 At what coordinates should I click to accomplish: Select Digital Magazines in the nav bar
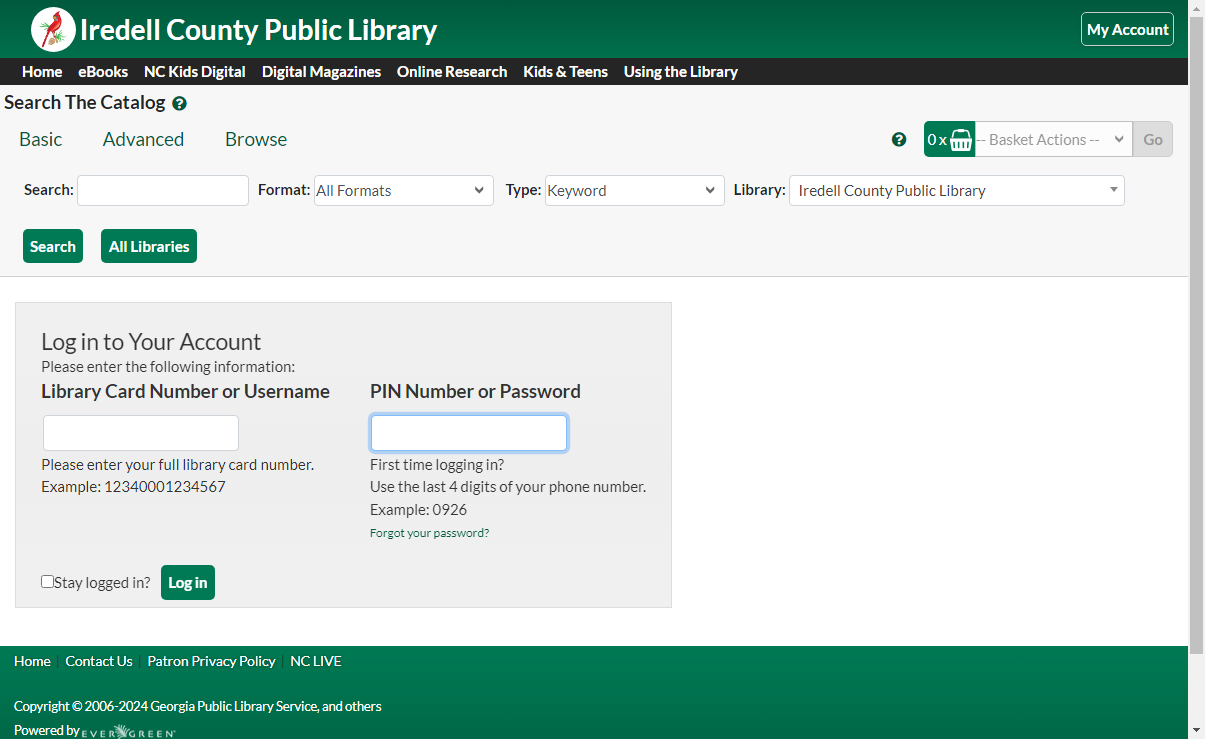tap(321, 72)
